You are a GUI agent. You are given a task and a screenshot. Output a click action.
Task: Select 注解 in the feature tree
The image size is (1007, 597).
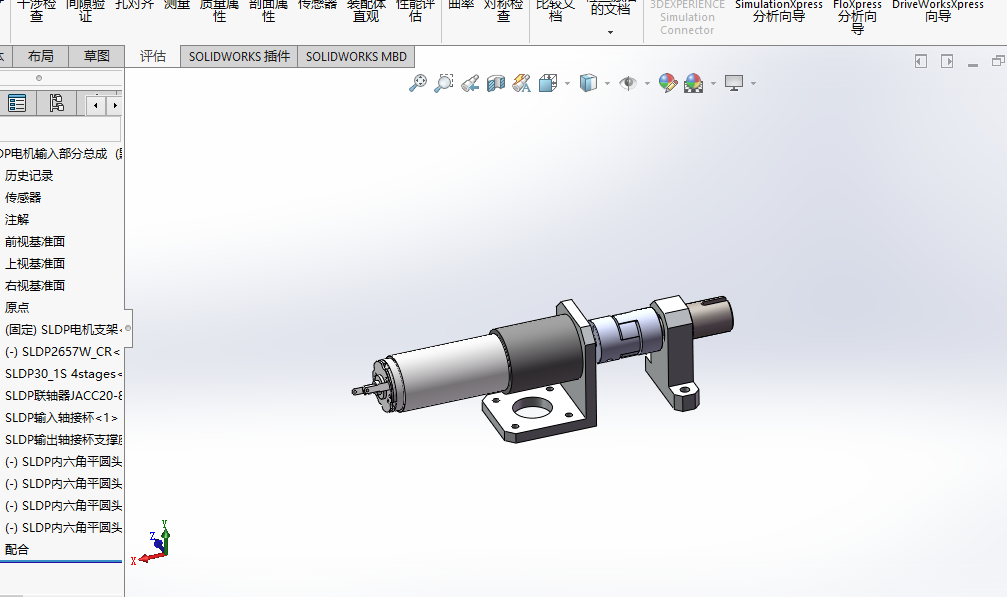coord(17,220)
